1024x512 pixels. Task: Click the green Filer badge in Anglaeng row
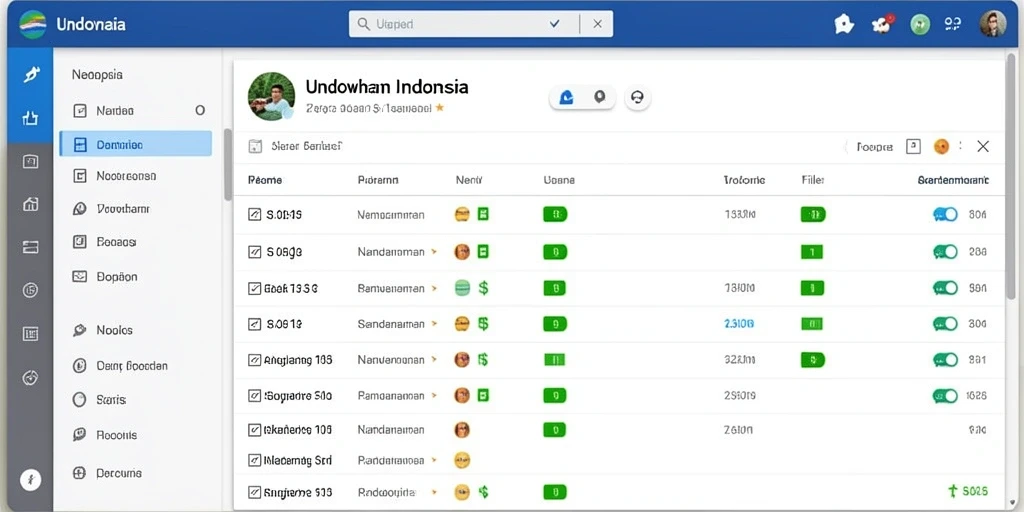(813, 360)
